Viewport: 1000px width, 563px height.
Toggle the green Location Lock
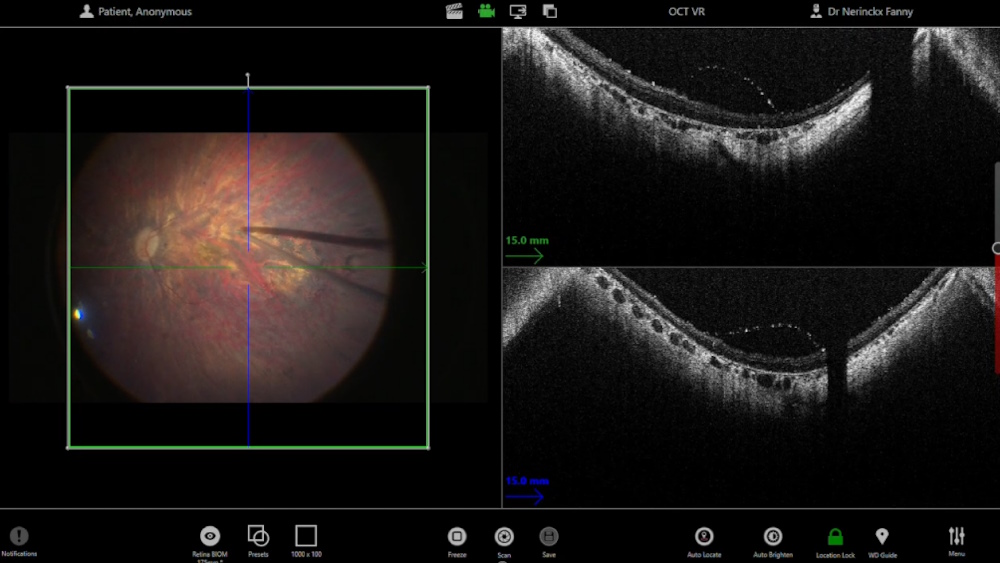(835, 537)
